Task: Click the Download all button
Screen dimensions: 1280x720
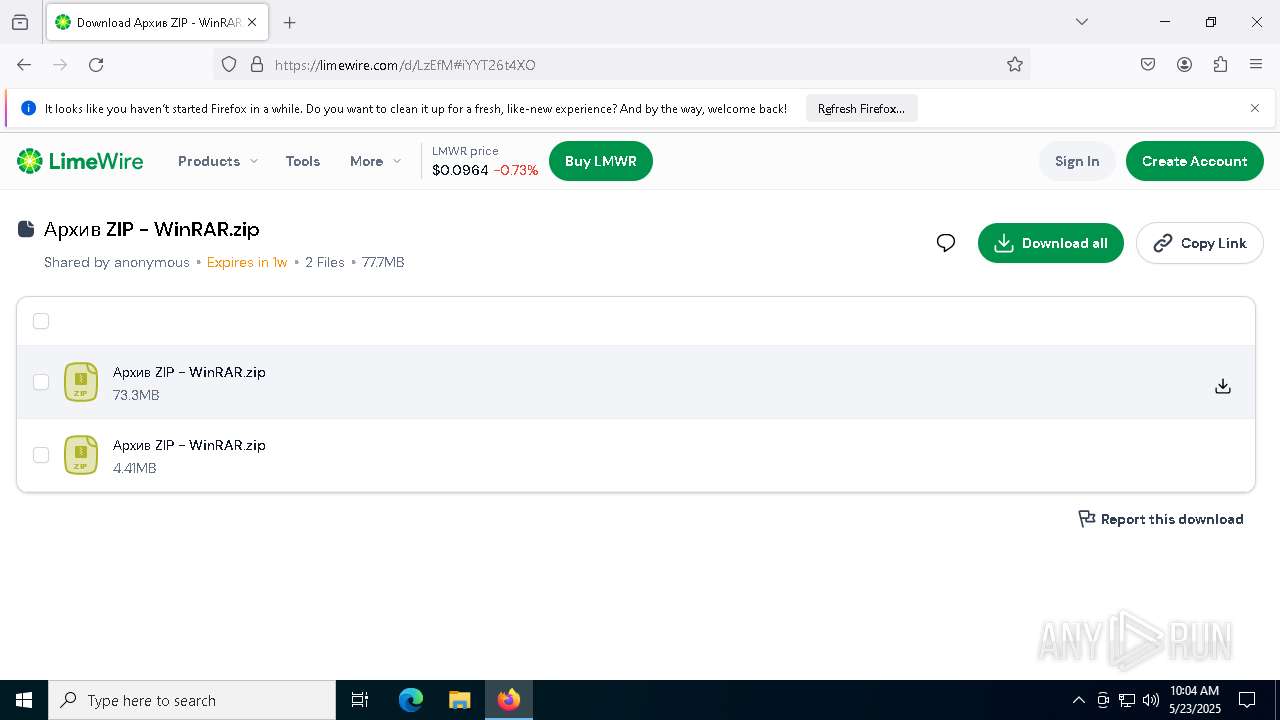Action: [1051, 243]
